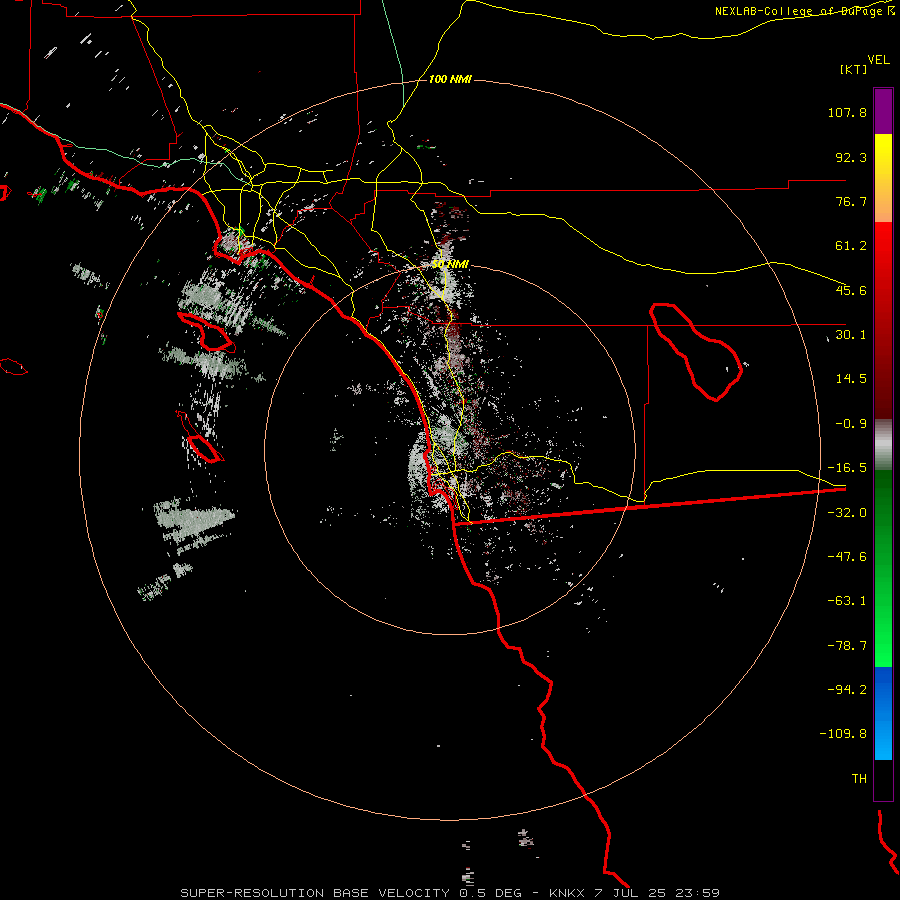Click the 61.2 velocity scale value
The image size is (900, 900).
tap(851, 246)
